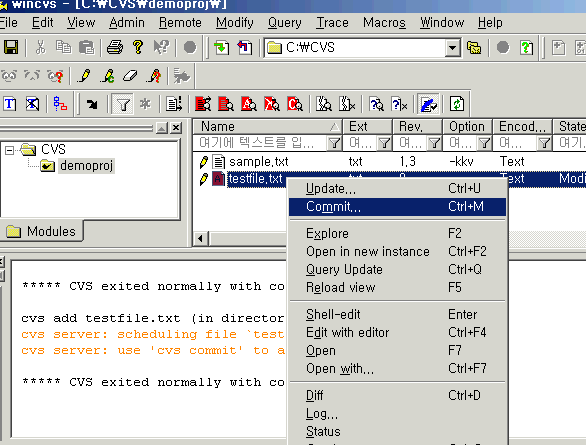Click the red show-modified filter icon
Viewport: 586px width, 445px height.
pyautogui.click(x=226, y=104)
